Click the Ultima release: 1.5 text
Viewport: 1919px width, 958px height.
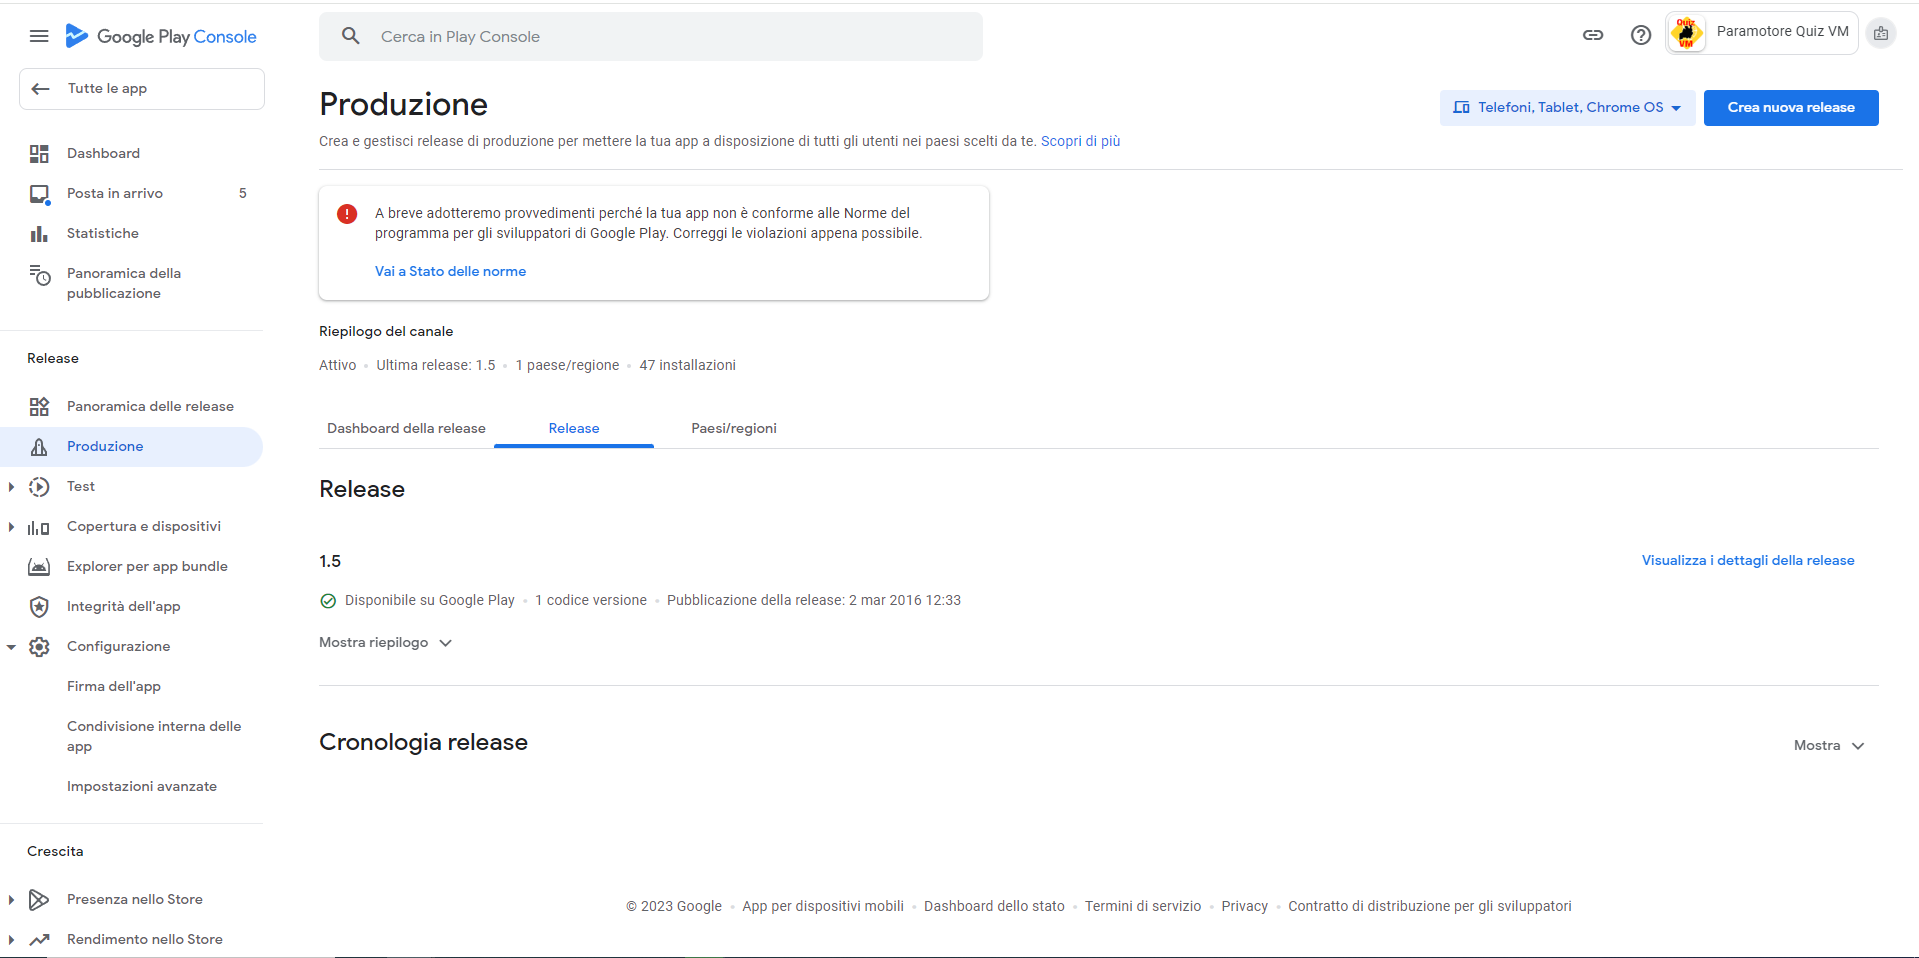pos(436,366)
